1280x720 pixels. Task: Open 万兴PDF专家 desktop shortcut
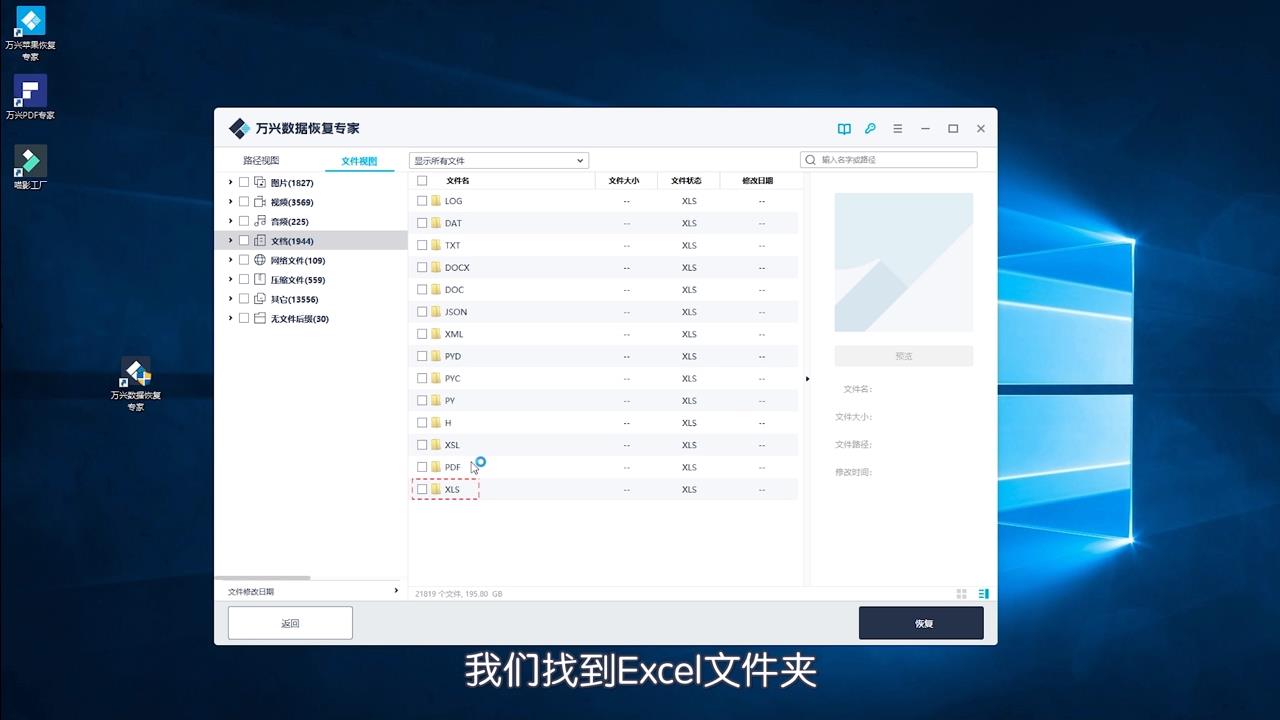coord(30,97)
